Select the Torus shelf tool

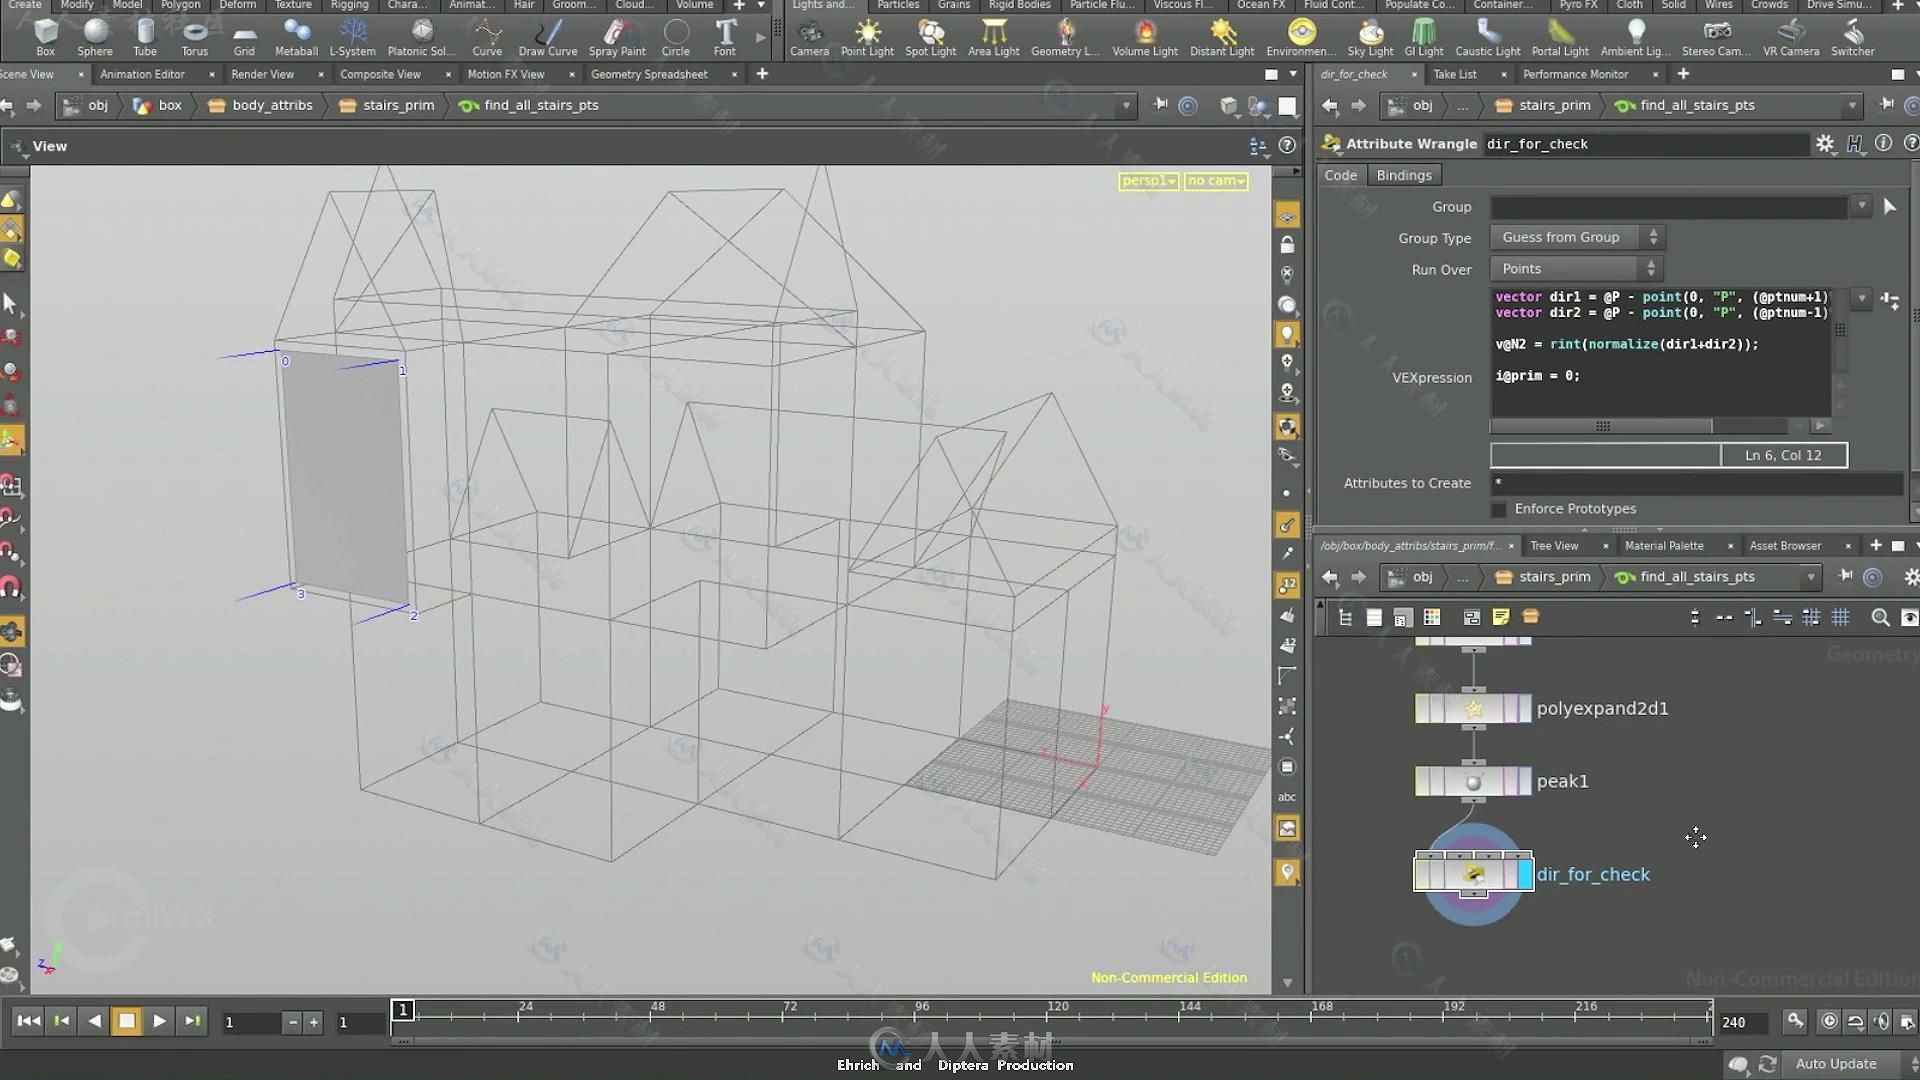(x=195, y=37)
